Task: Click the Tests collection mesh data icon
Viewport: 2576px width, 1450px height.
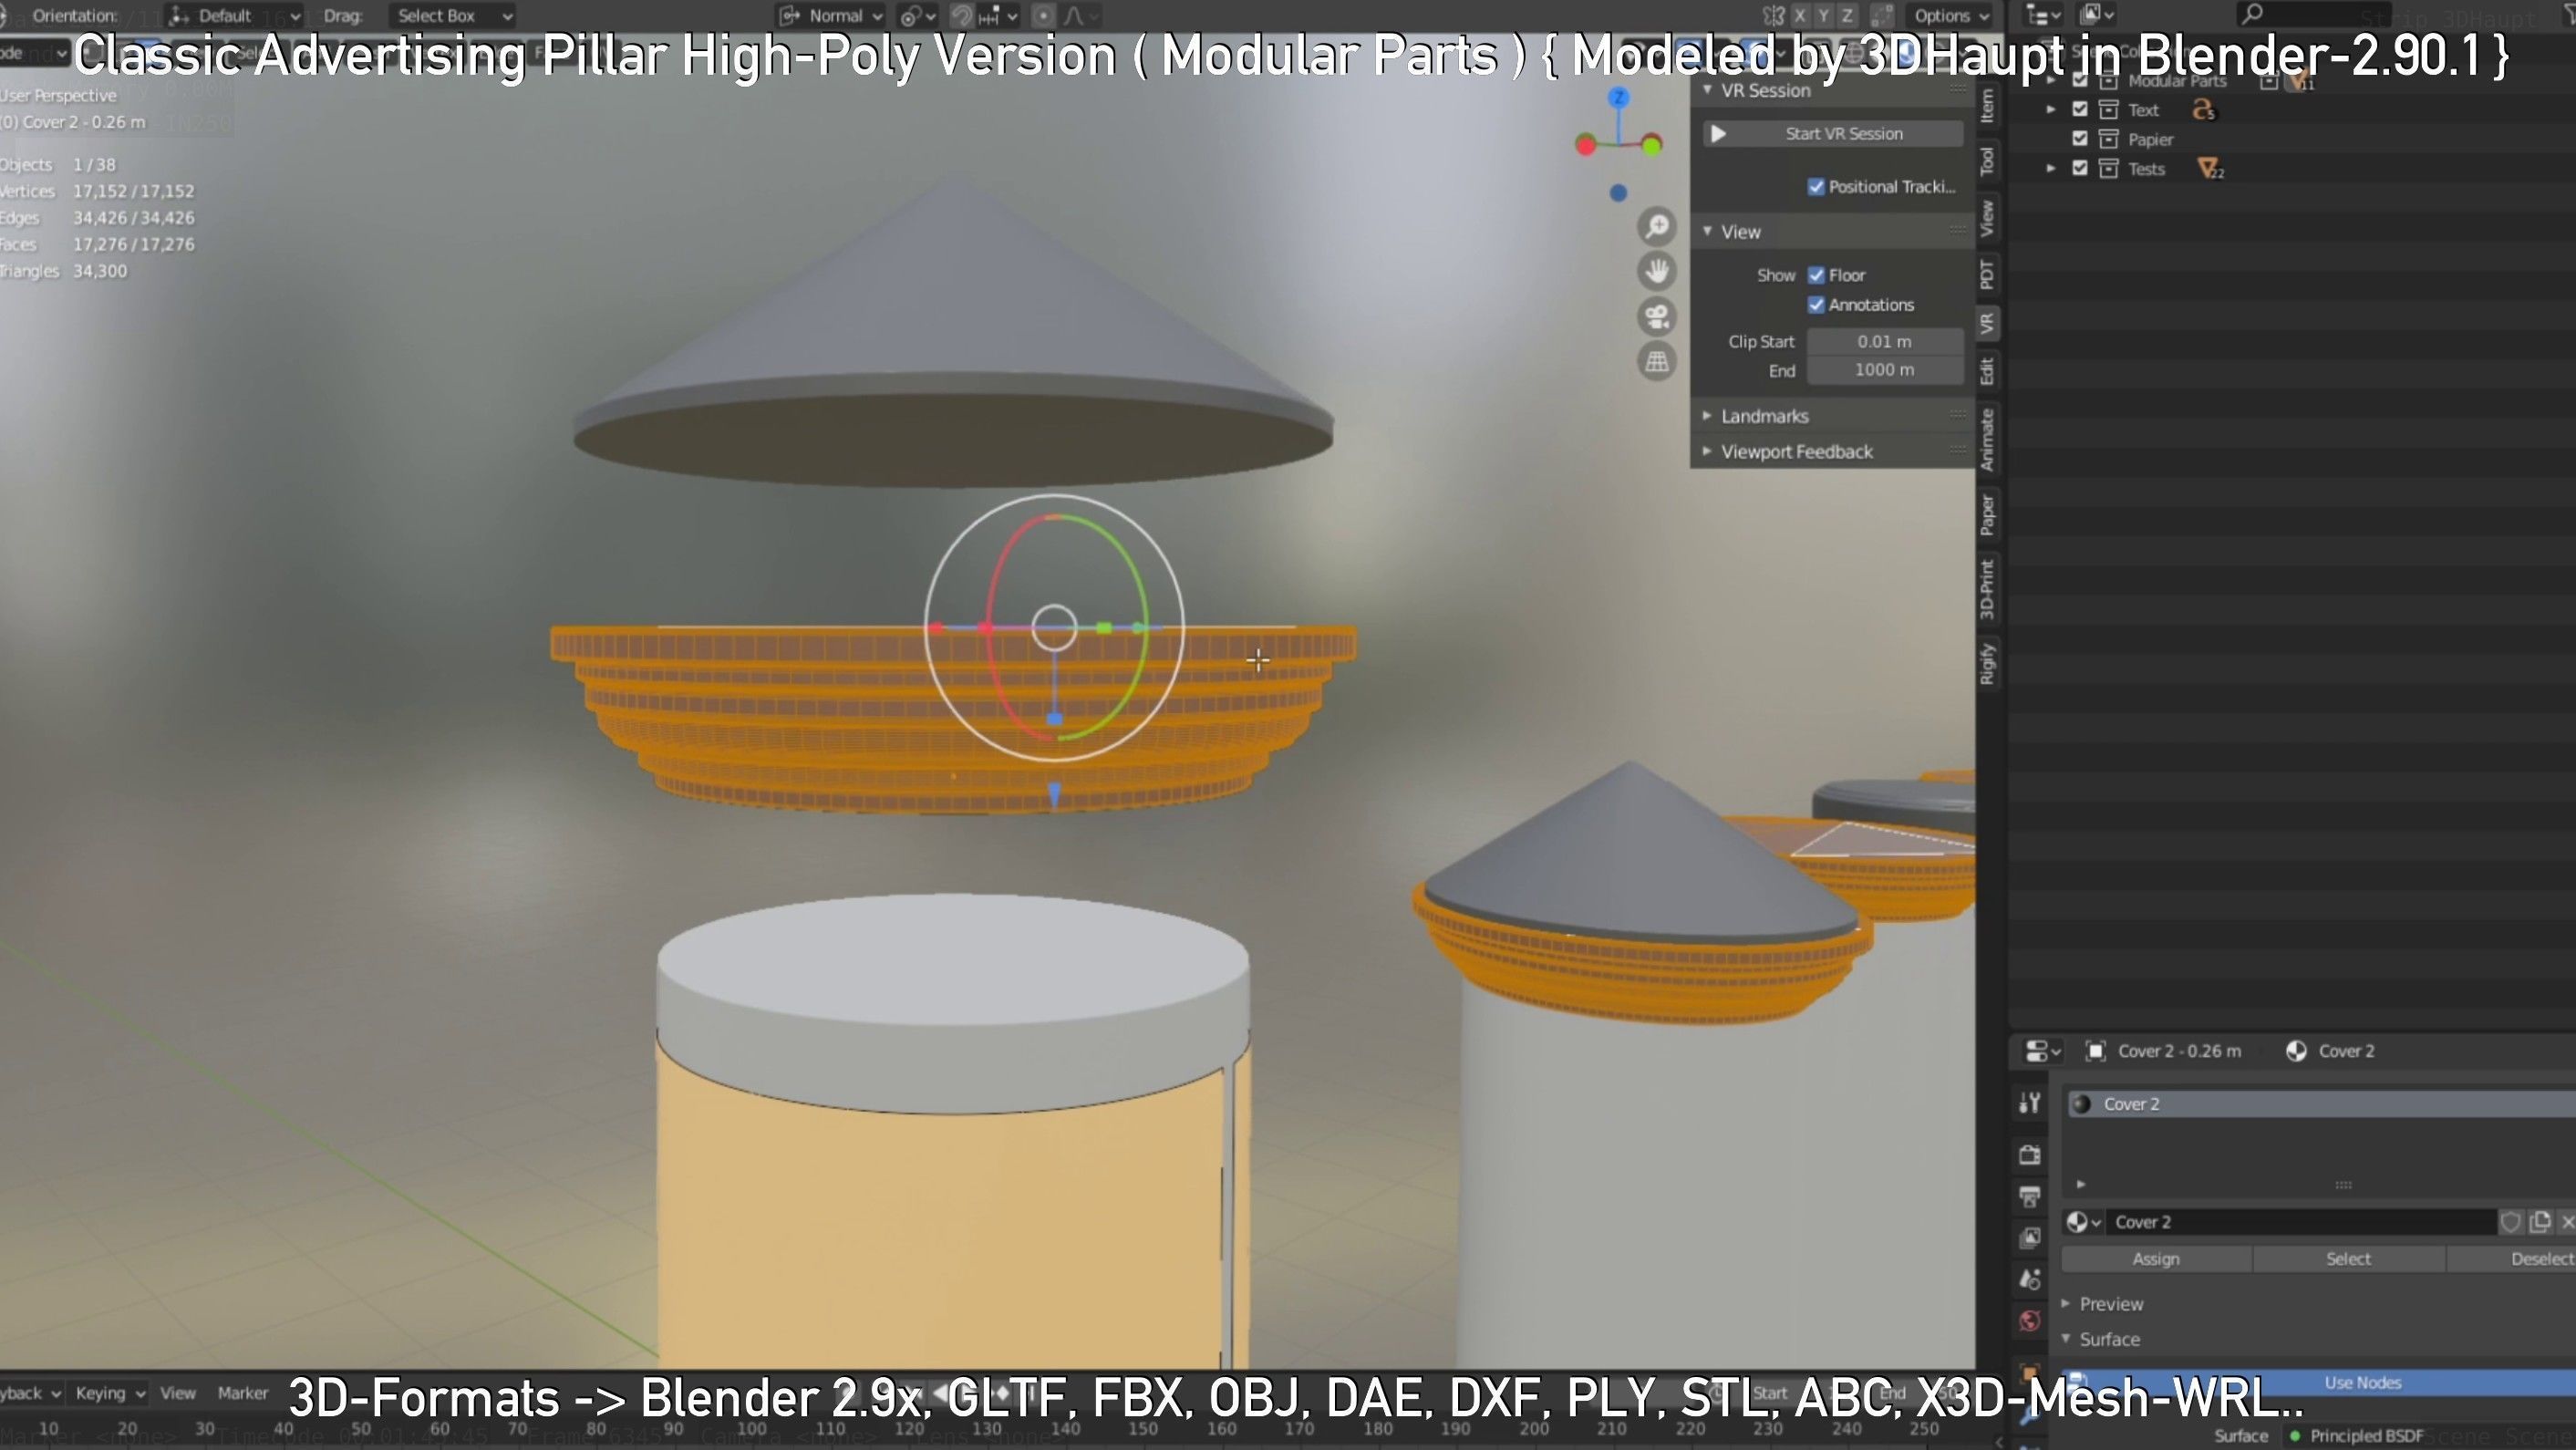Action: tap(2210, 169)
